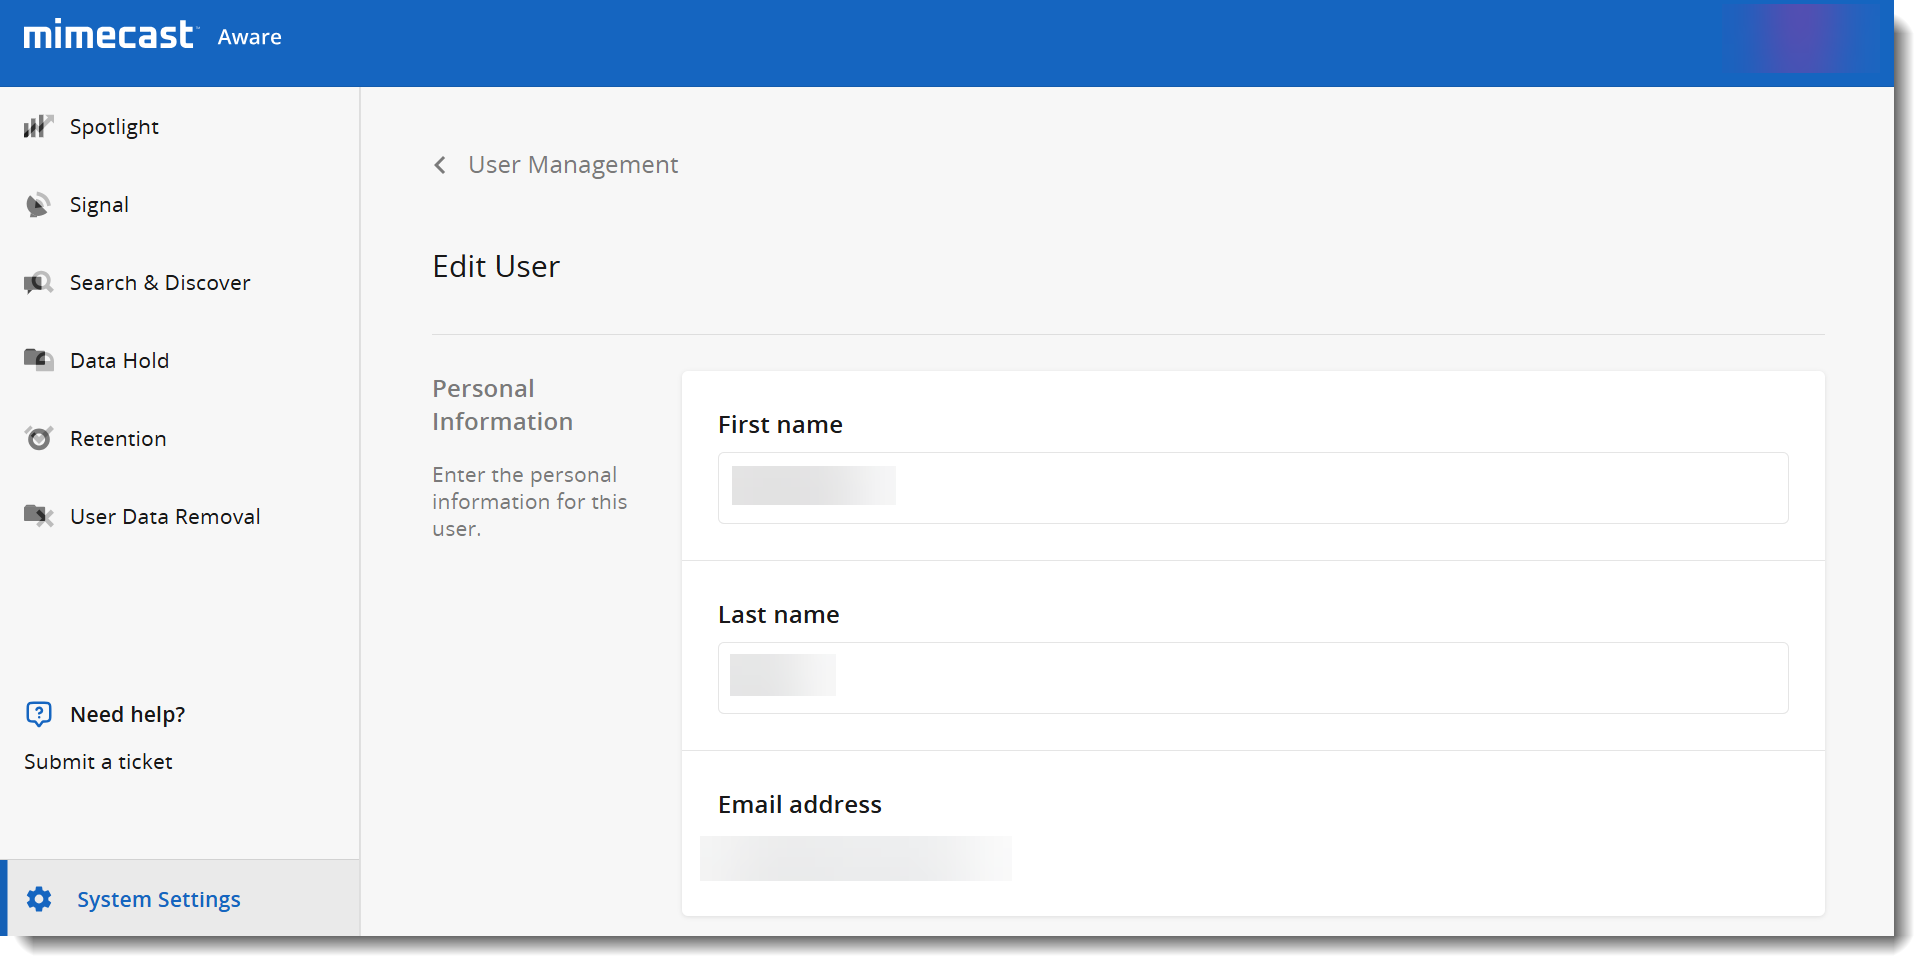The width and height of the screenshot is (1928, 970).
Task: Click the Search & Discover magnifier icon
Action: coord(38,283)
